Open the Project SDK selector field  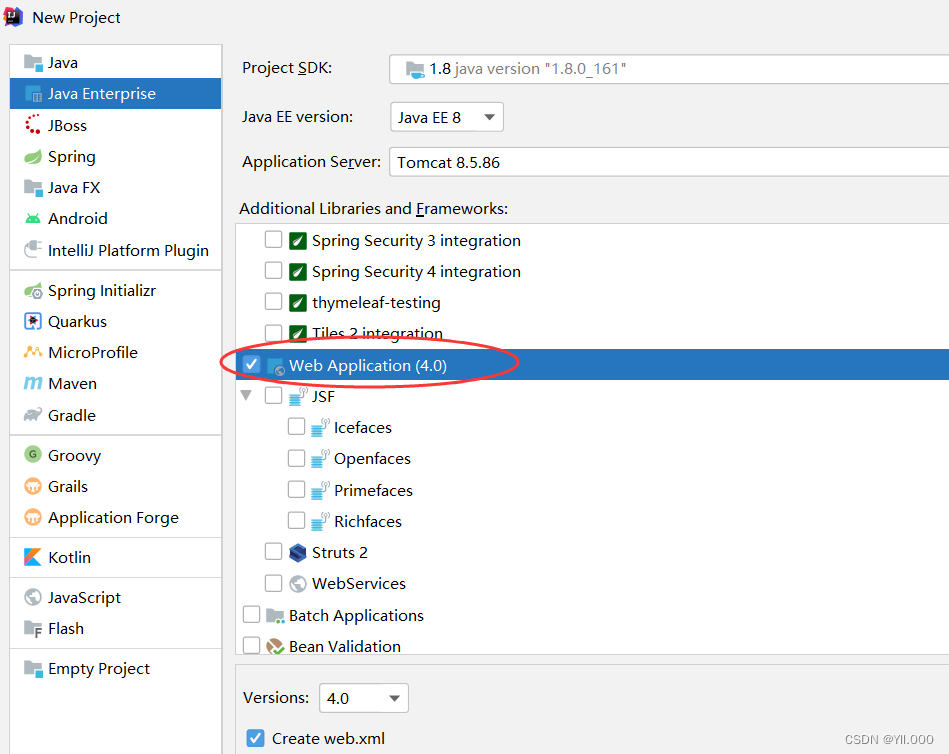coord(668,69)
